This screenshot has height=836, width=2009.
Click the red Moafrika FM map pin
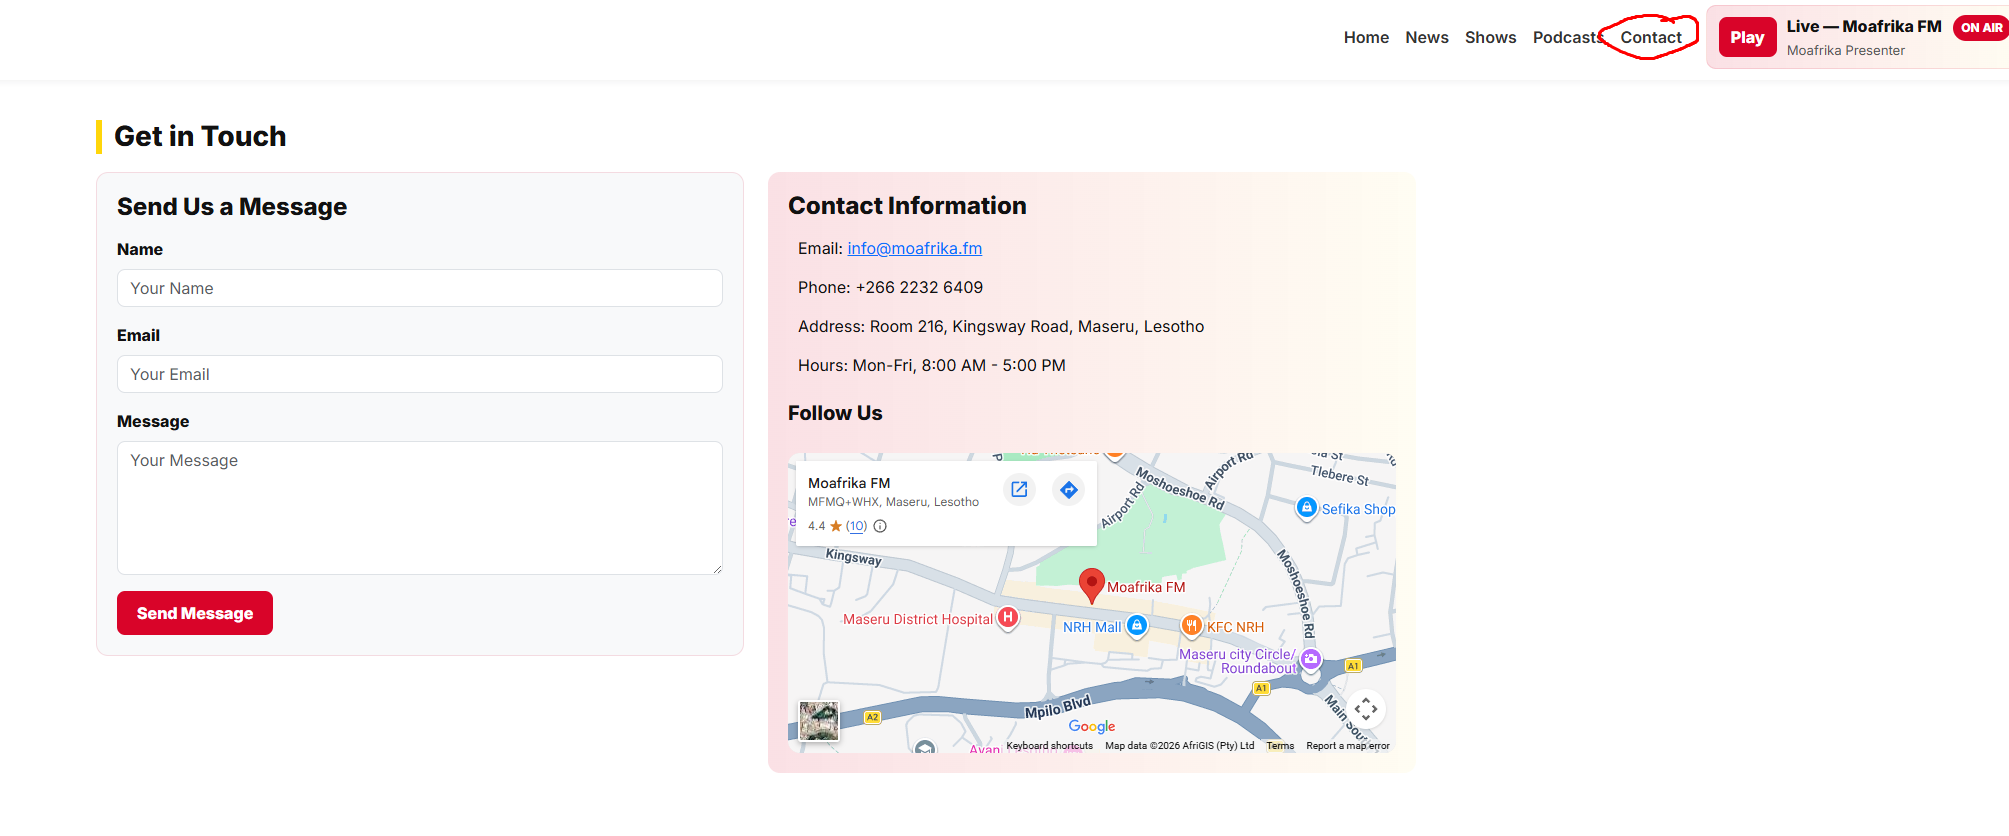pyautogui.click(x=1091, y=583)
